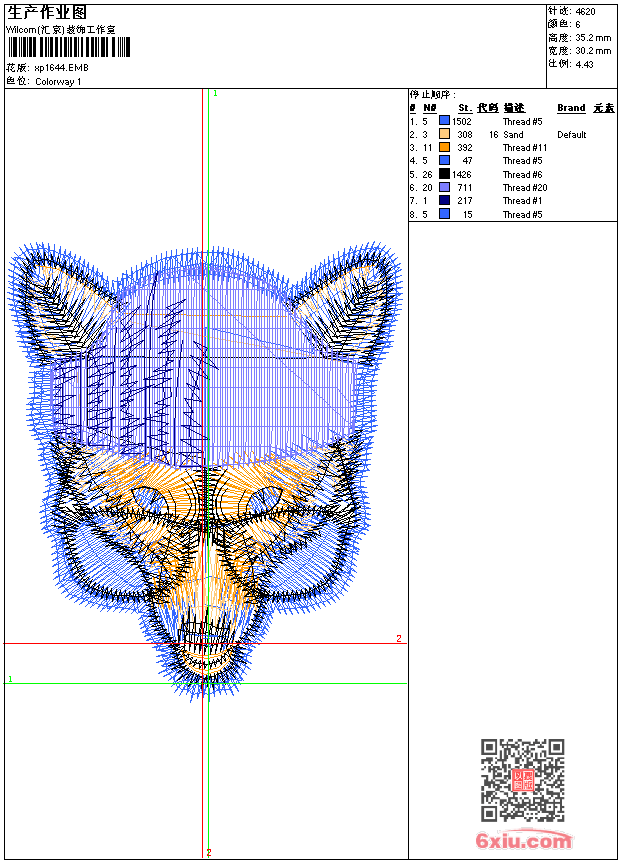620x860 pixels.
Task: Click the barcode under the Wilcom title
Action: 69,47
